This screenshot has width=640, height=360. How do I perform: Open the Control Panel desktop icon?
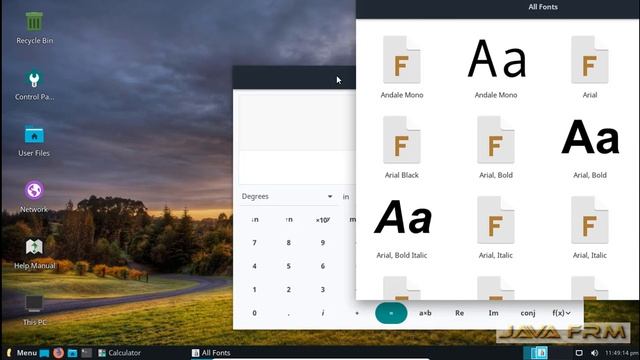point(34,85)
